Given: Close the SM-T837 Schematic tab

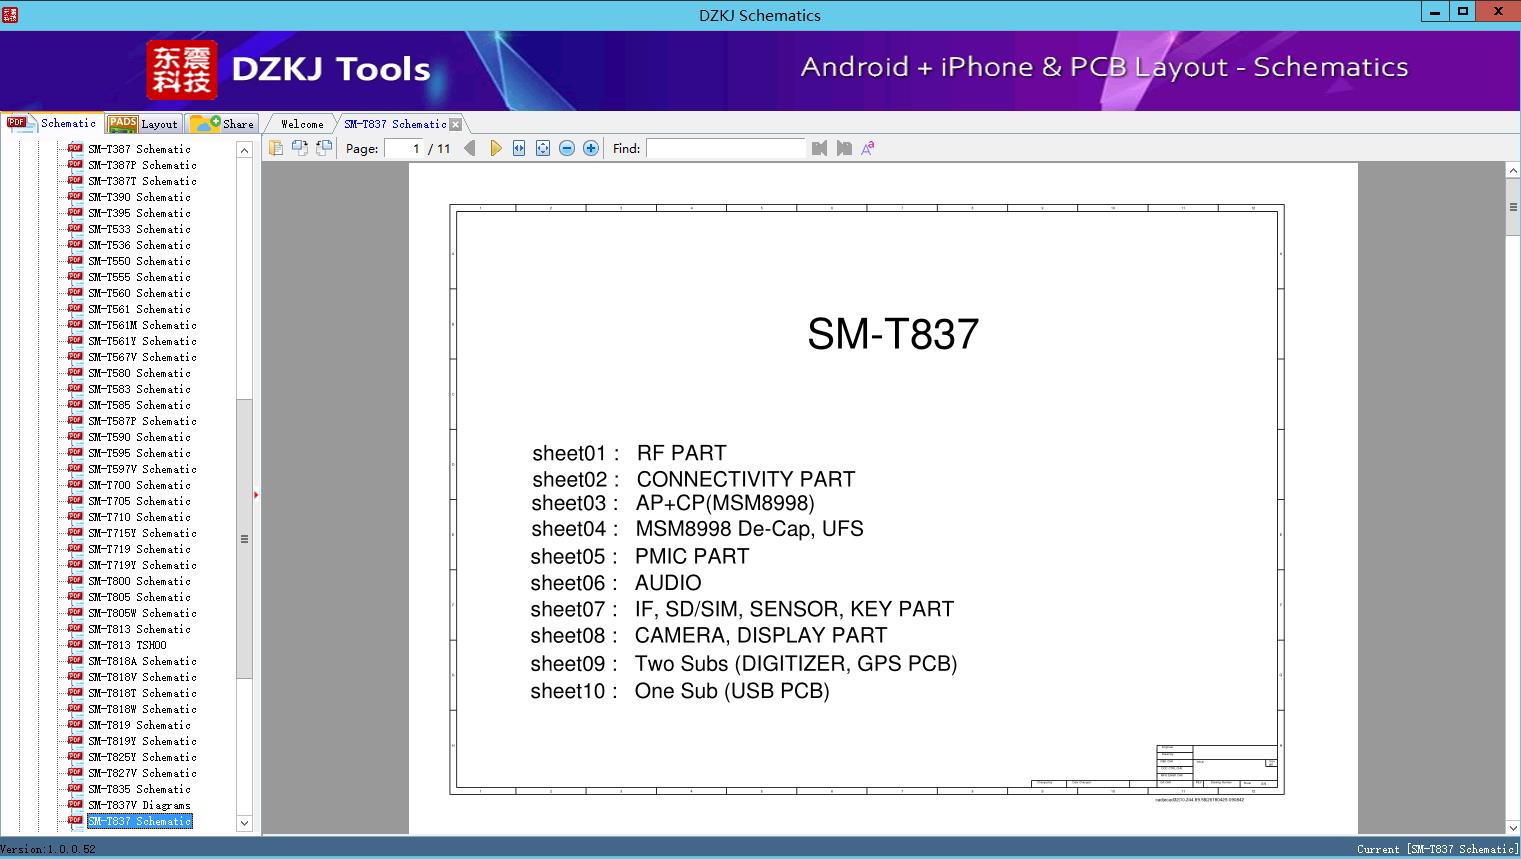Looking at the screenshot, I should coord(456,124).
